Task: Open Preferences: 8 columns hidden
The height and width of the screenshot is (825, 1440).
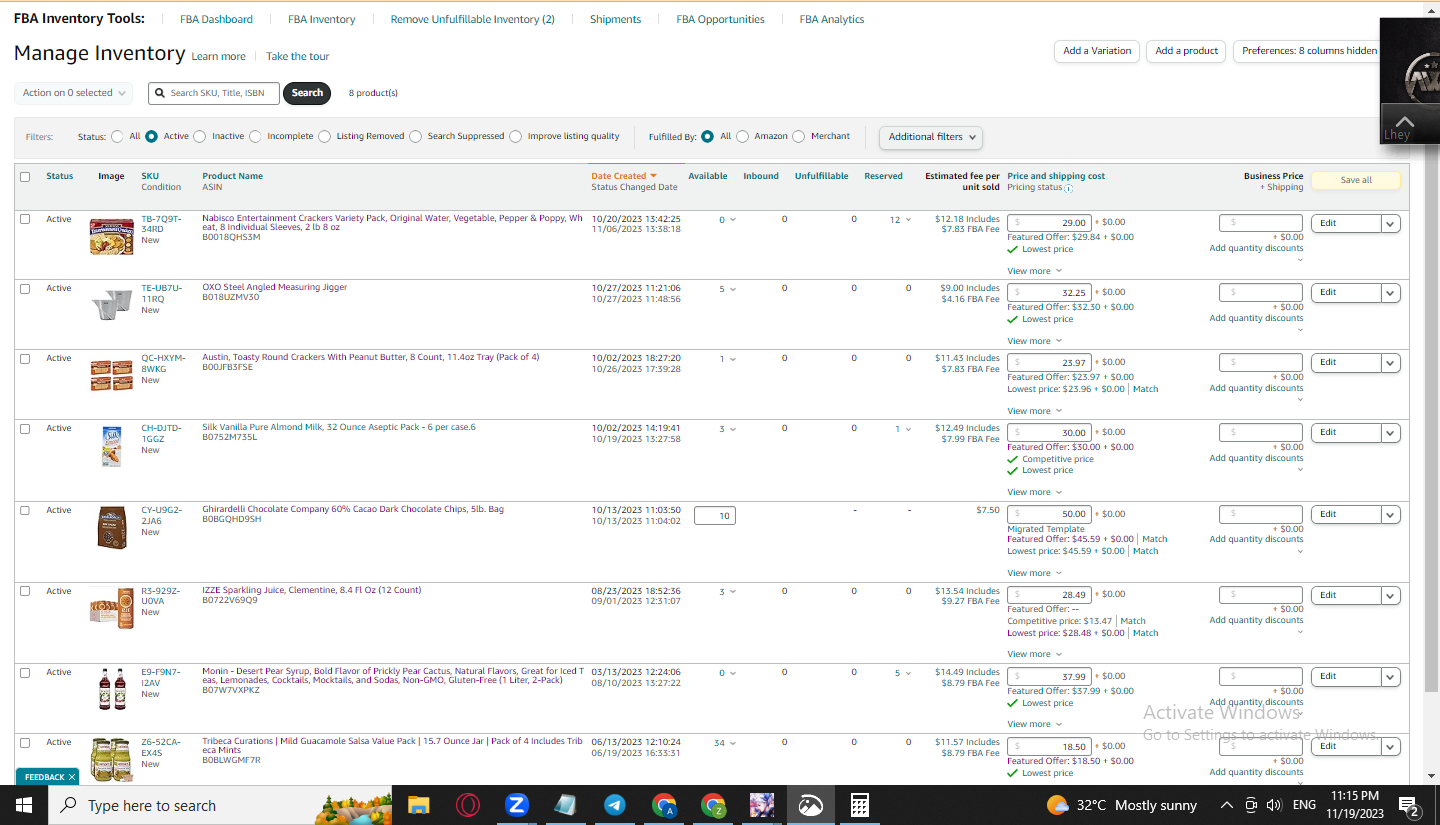Action: tap(1309, 51)
